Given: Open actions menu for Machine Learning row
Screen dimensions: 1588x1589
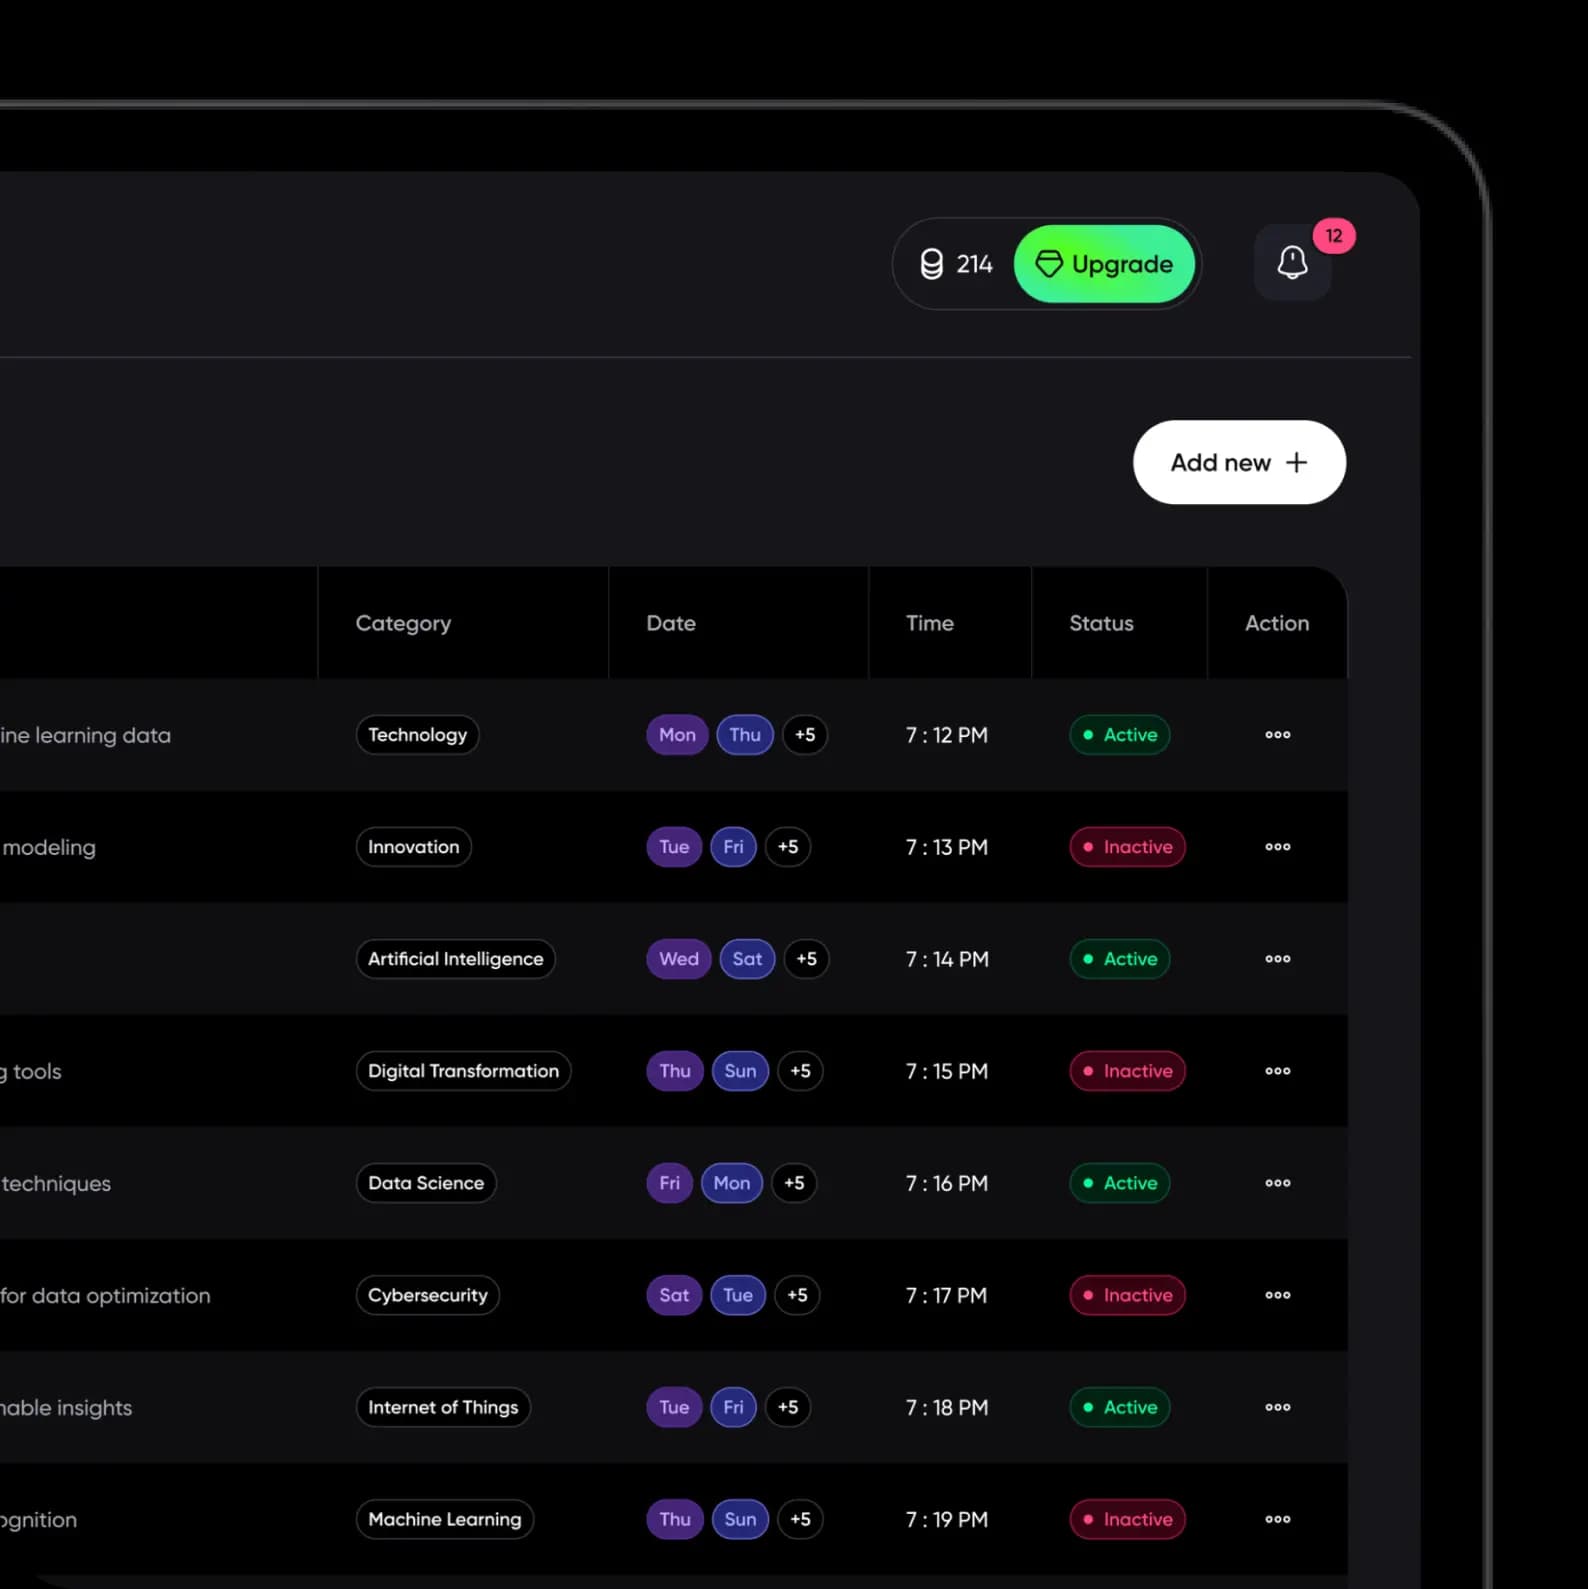Looking at the screenshot, I should [1277, 1519].
